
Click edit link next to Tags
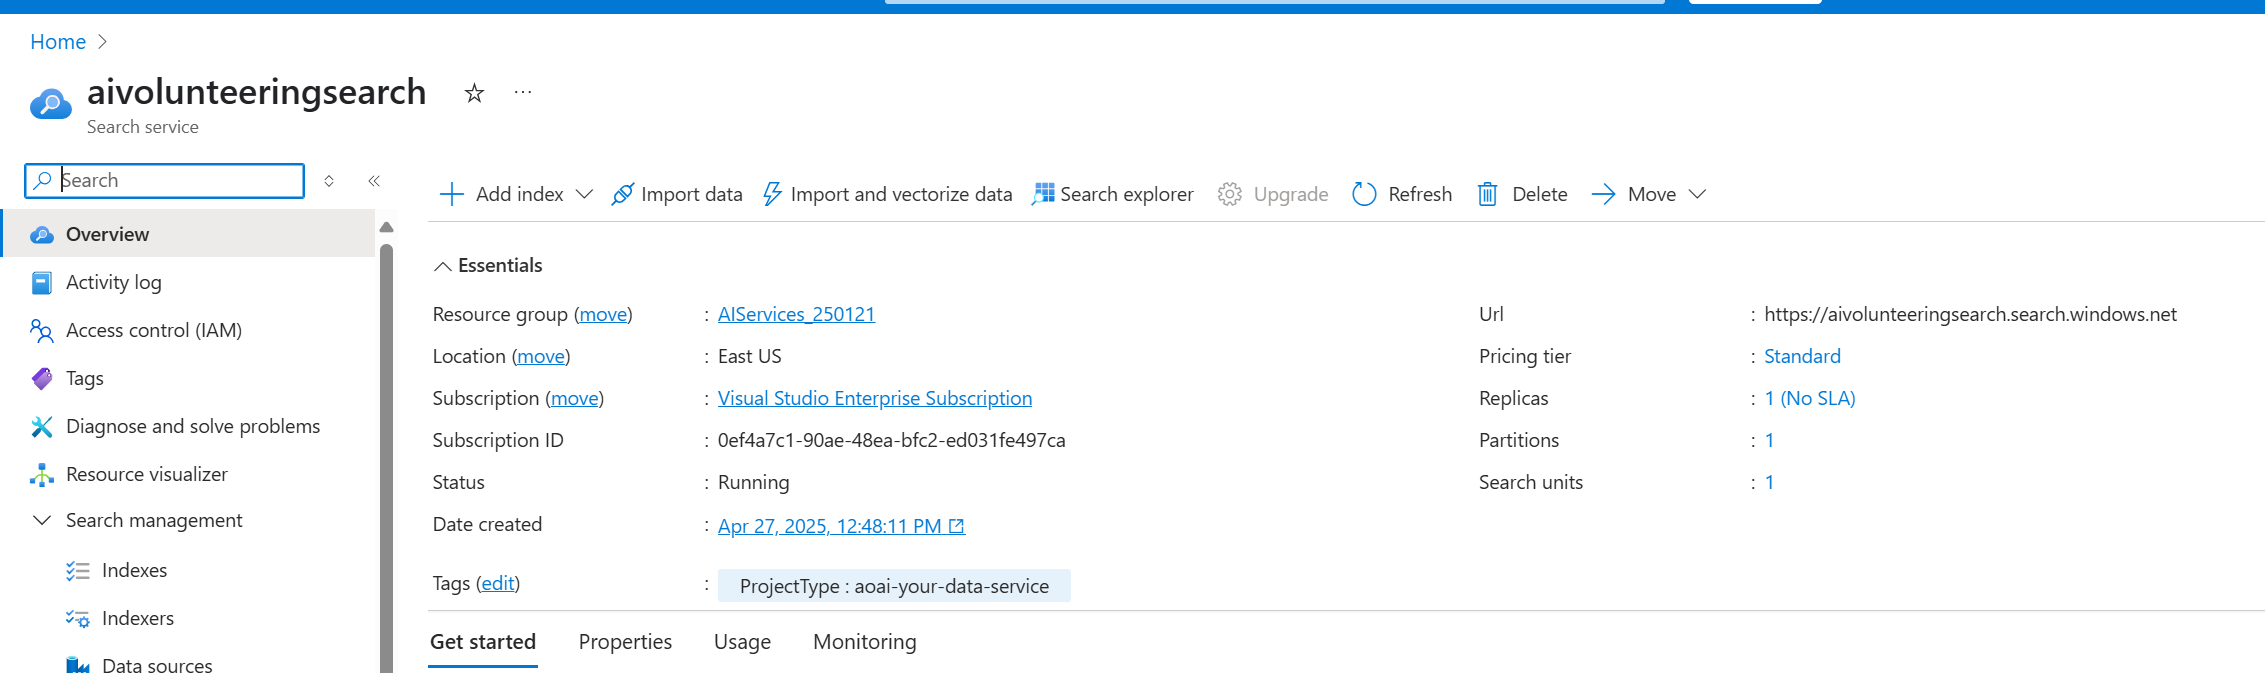pos(498,583)
